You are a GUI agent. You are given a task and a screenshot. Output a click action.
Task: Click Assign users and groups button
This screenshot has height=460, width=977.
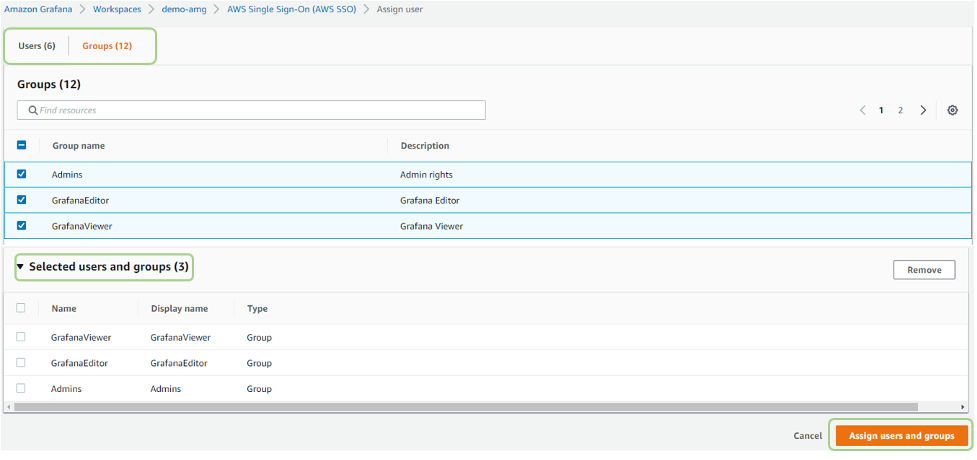(x=902, y=436)
